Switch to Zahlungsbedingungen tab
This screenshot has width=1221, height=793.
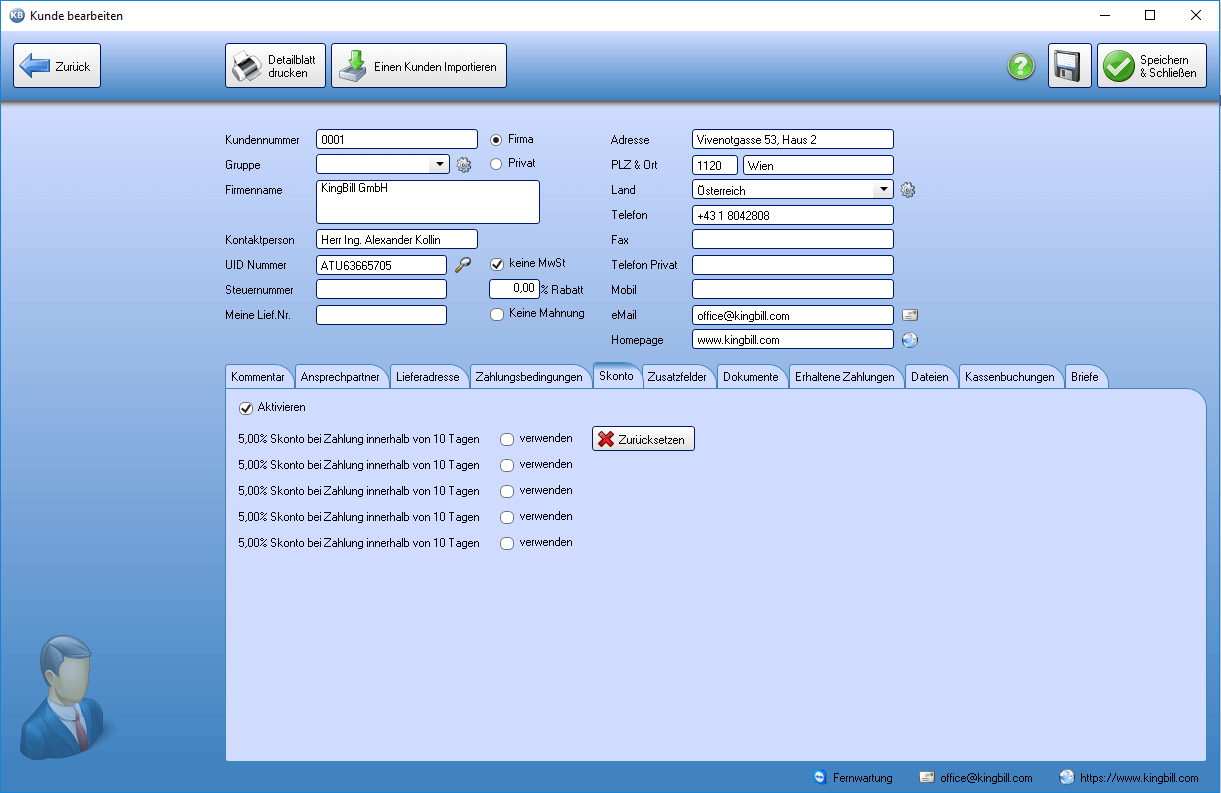pos(529,377)
